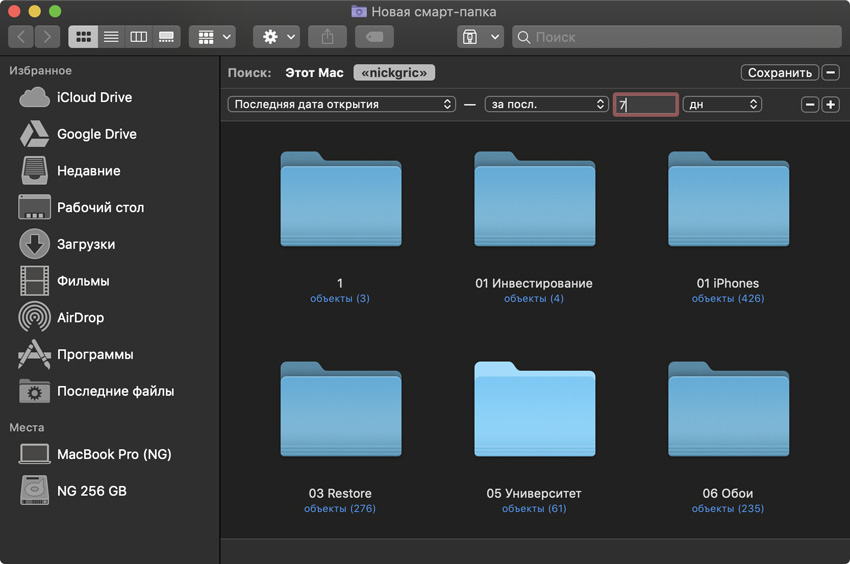The height and width of the screenshot is (564, 850).
Task: Select iCloud Drive in the sidebar
Action: click(94, 97)
